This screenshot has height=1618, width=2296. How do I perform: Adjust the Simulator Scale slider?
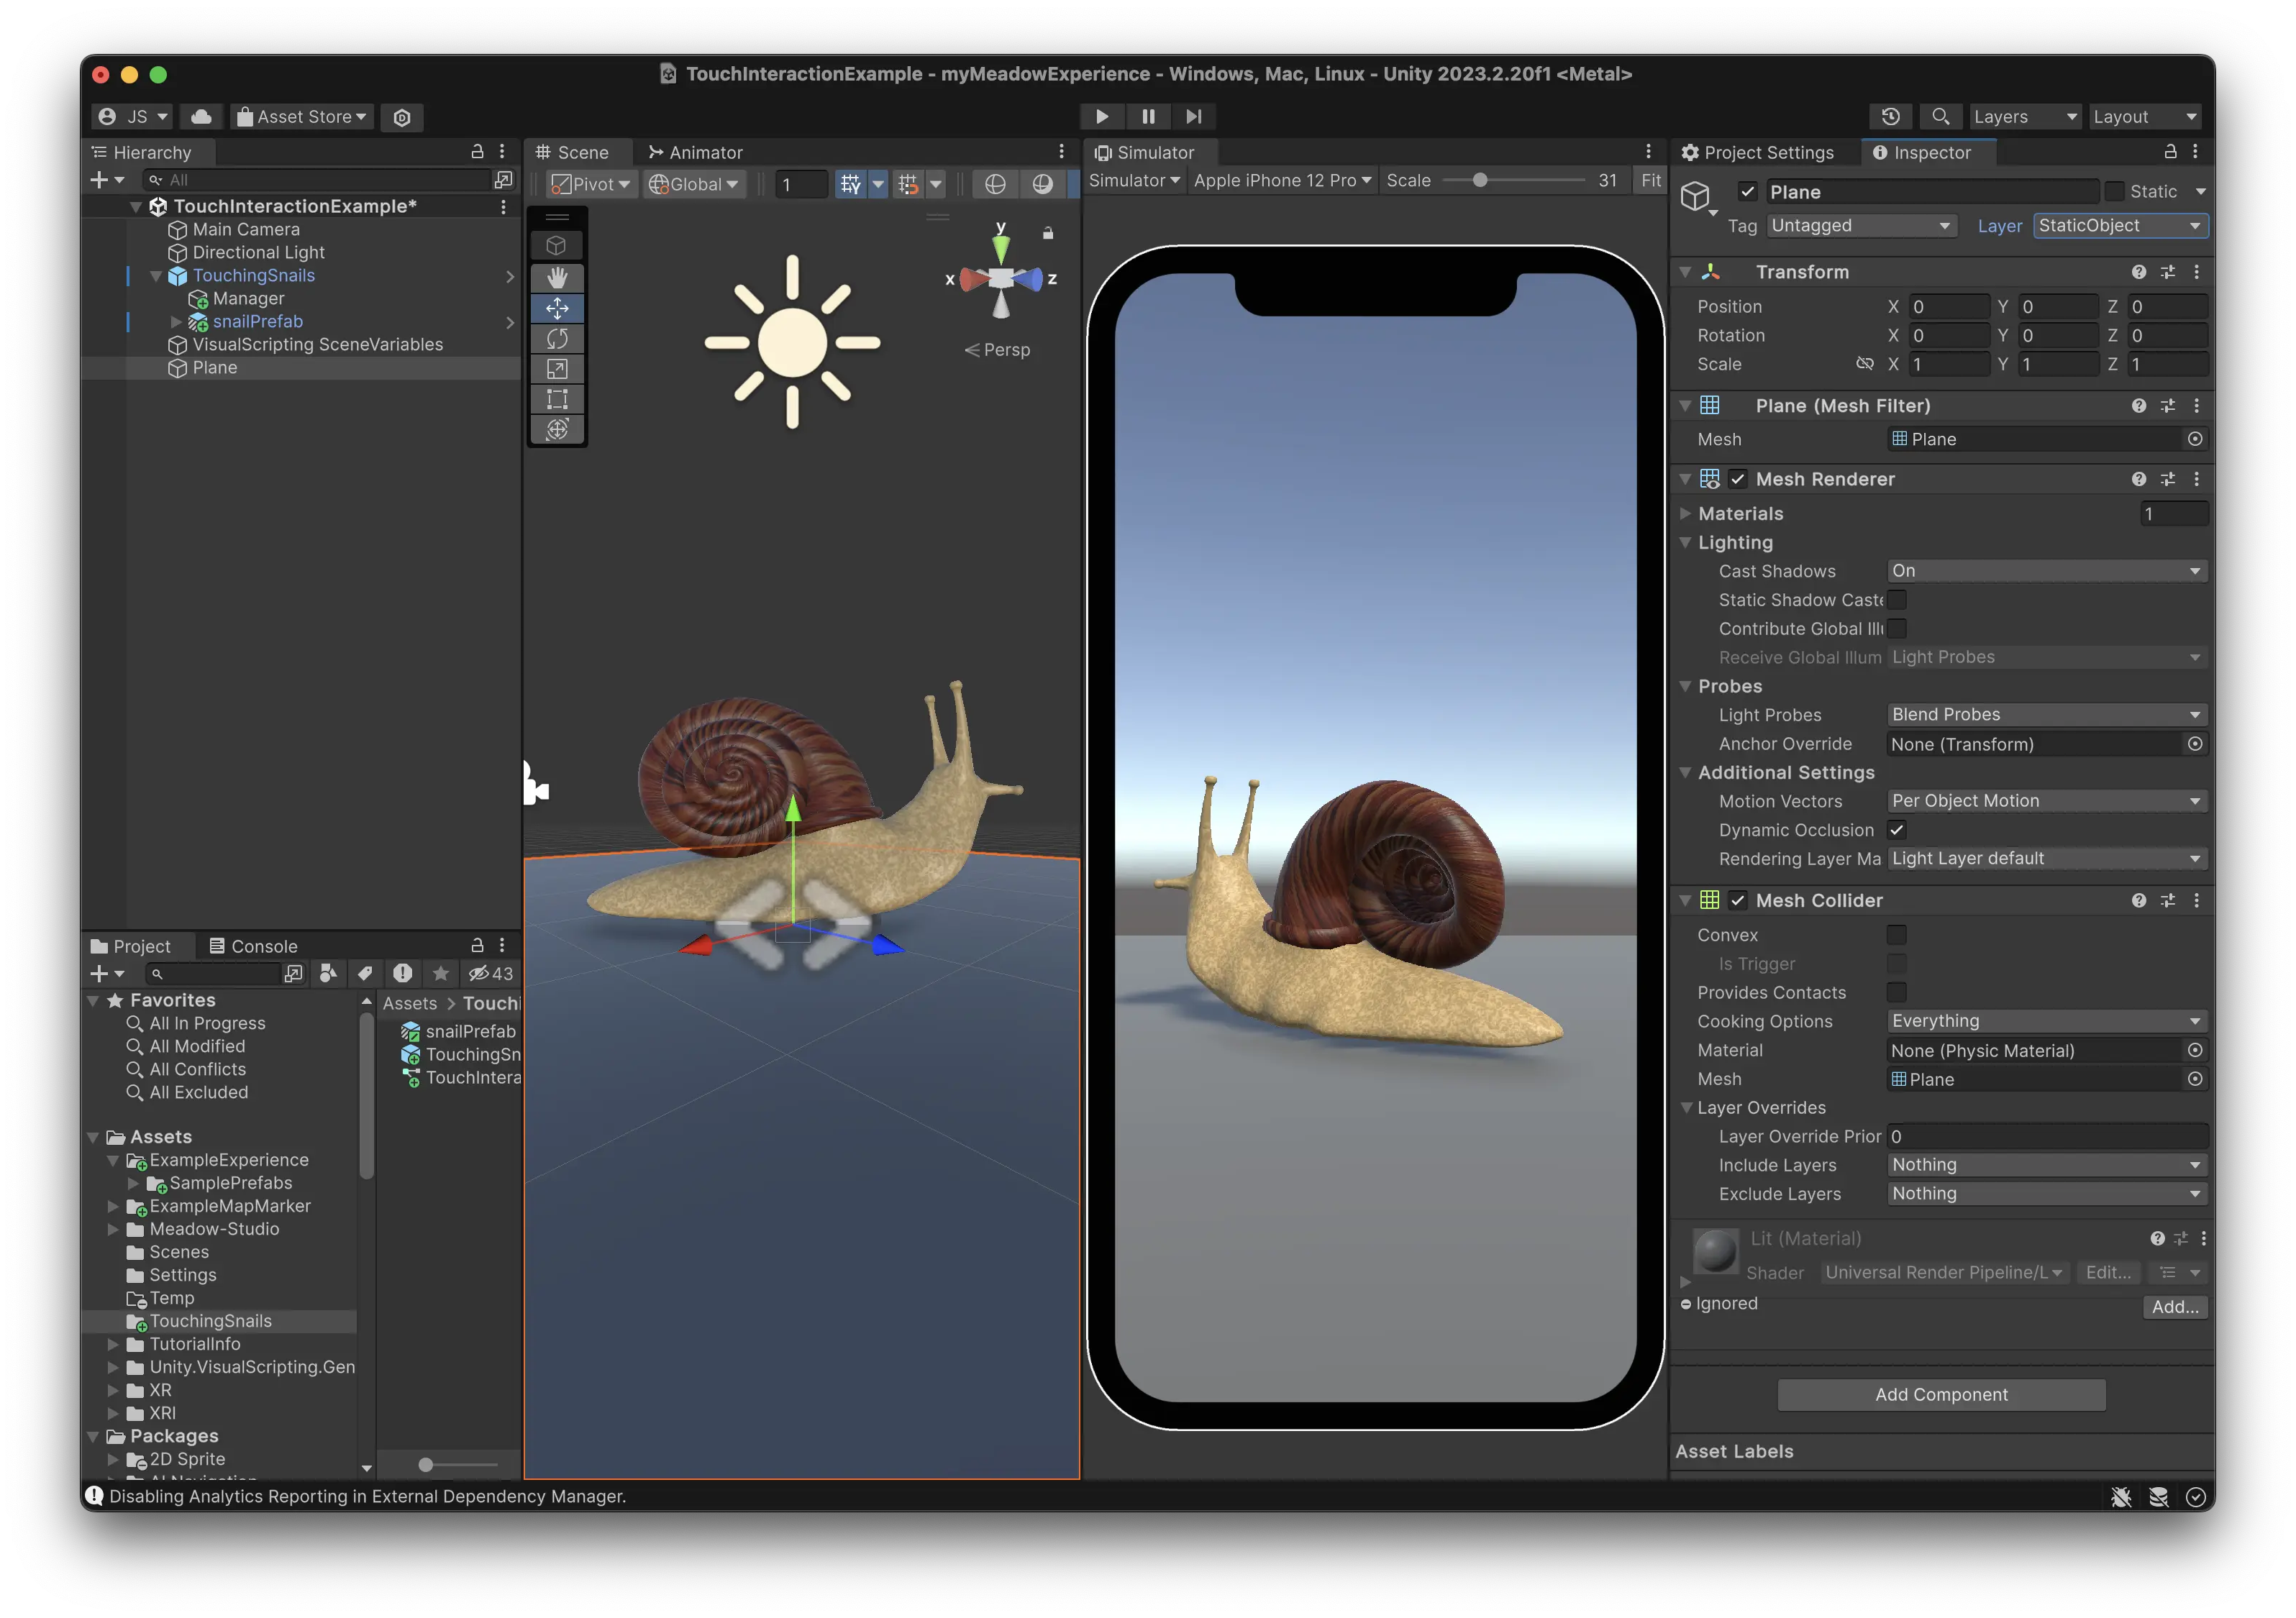[1480, 181]
